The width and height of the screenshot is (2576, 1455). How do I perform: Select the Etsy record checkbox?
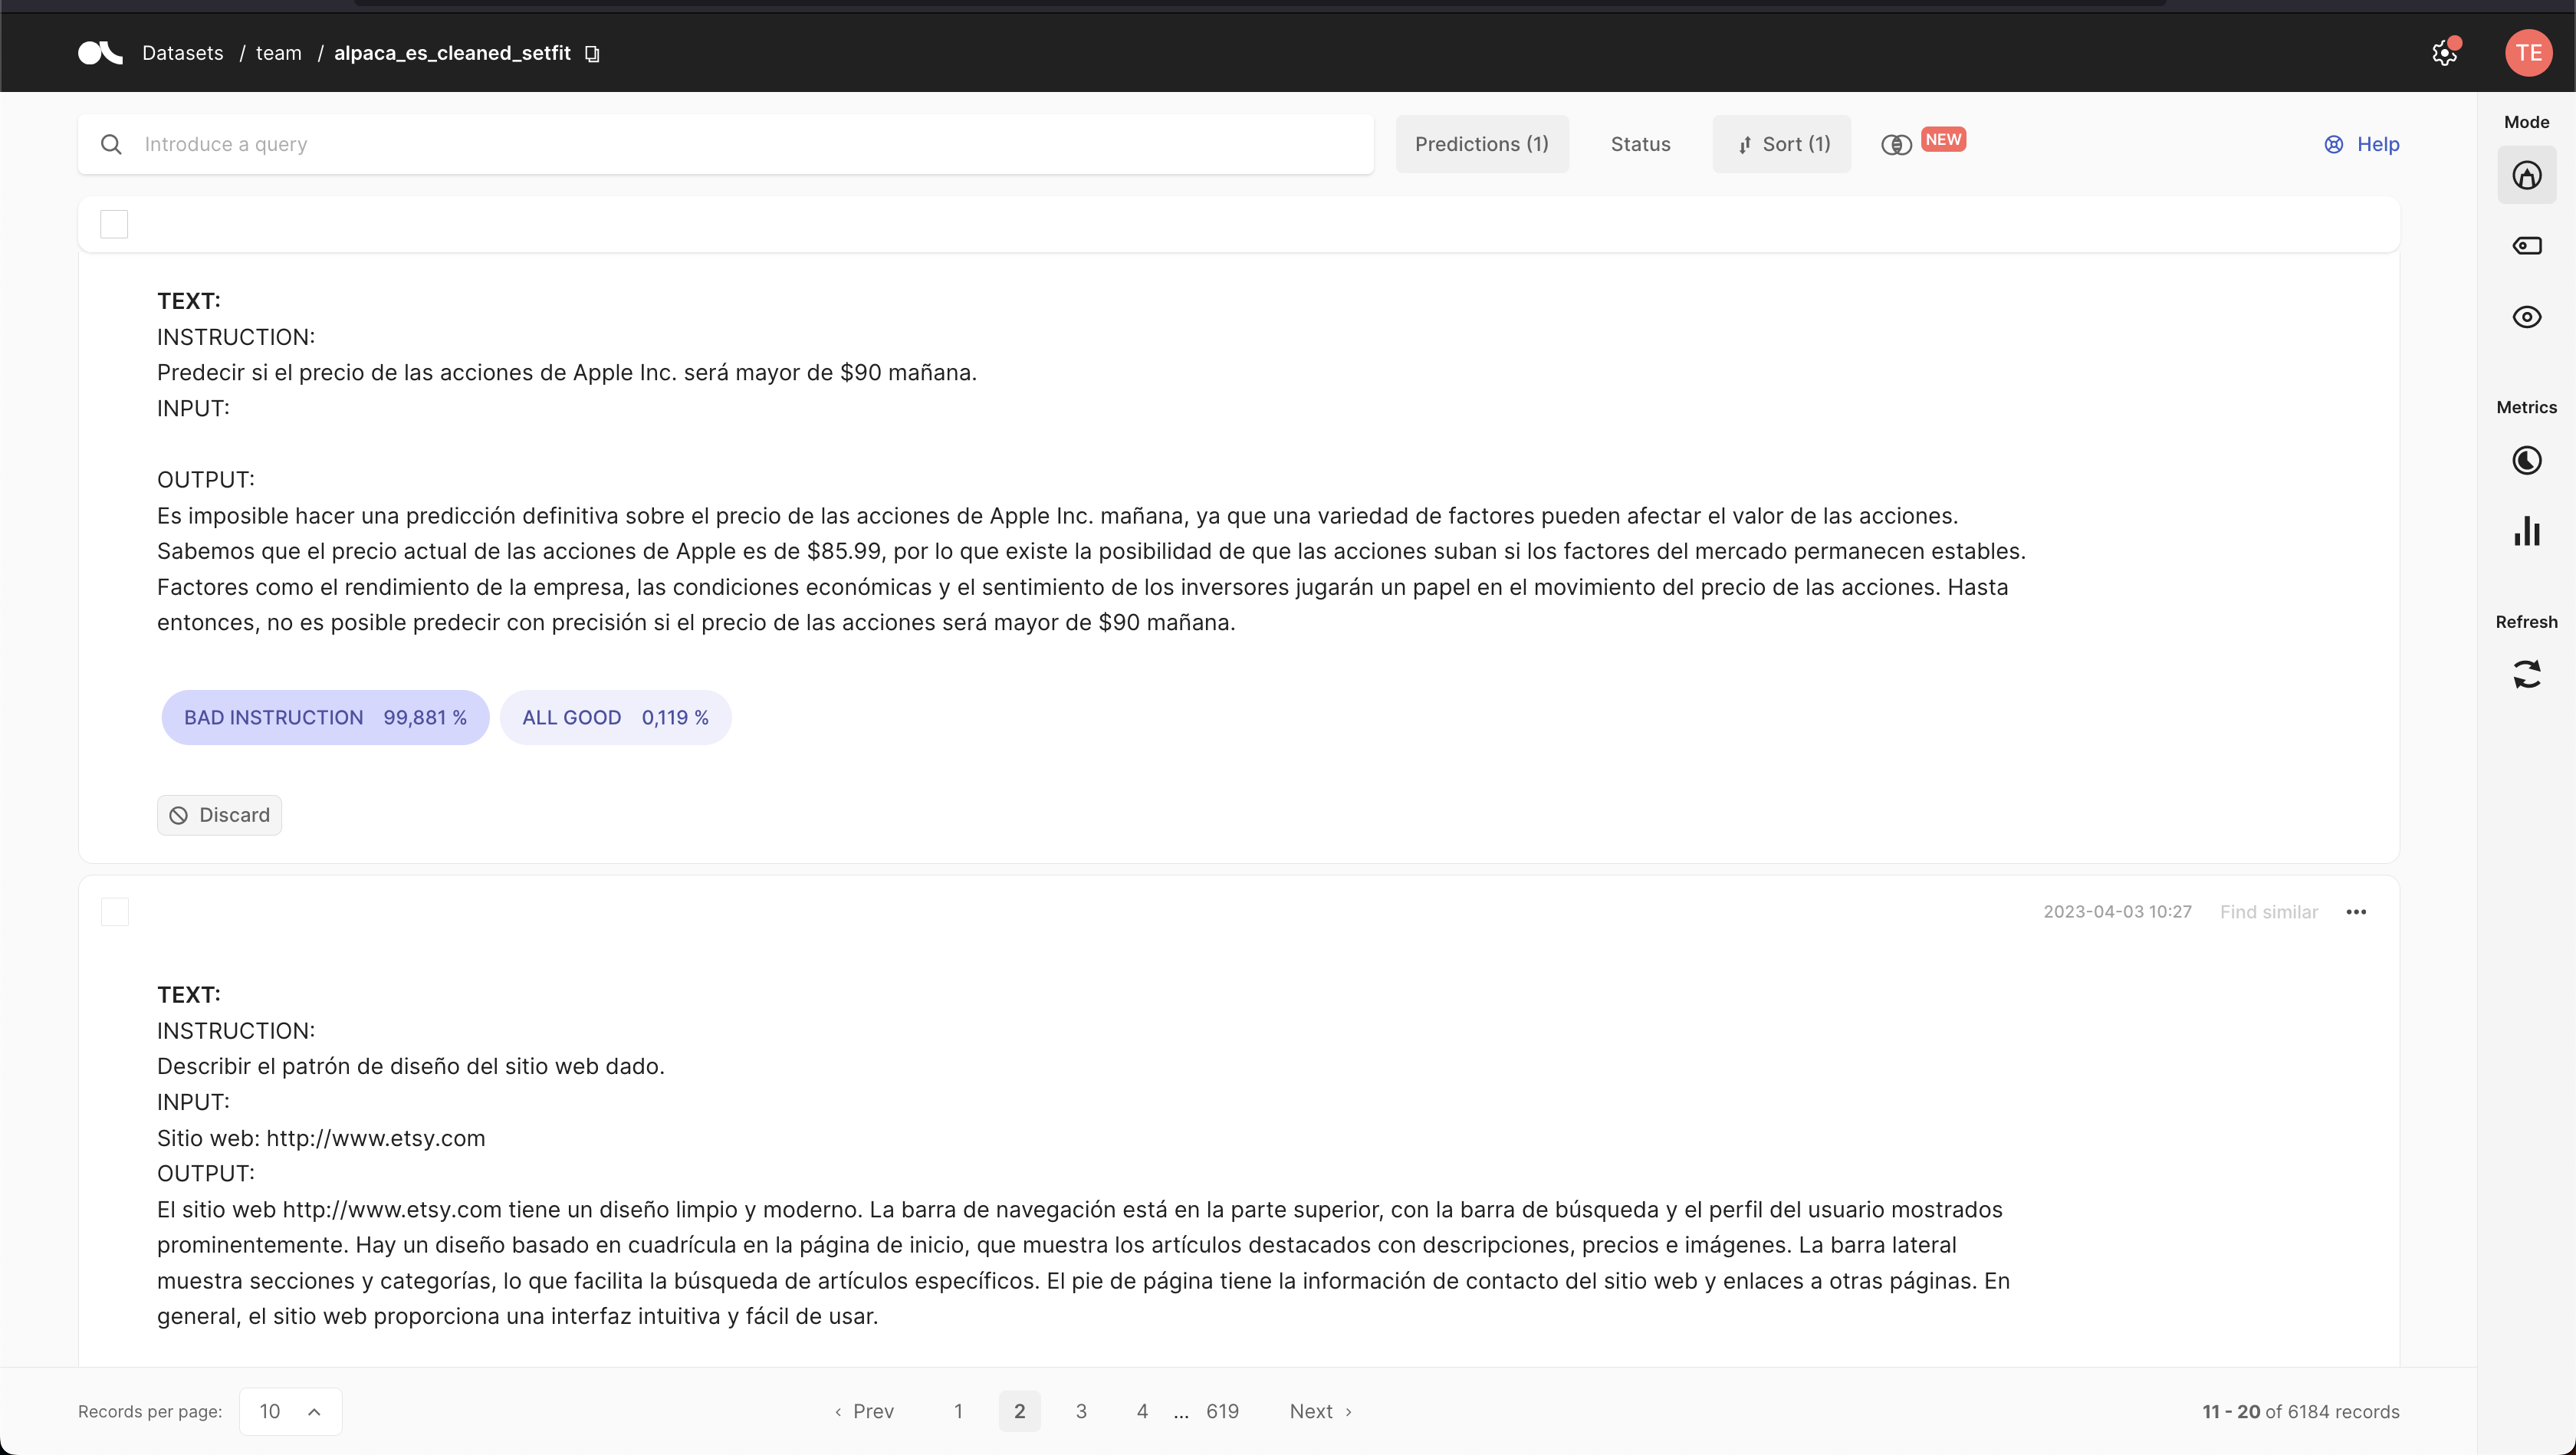click(114, 912)
